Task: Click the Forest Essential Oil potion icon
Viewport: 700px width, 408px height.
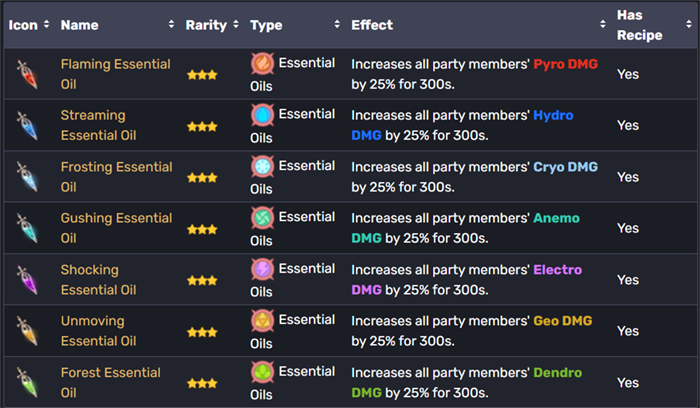Action: coord(26,382)
